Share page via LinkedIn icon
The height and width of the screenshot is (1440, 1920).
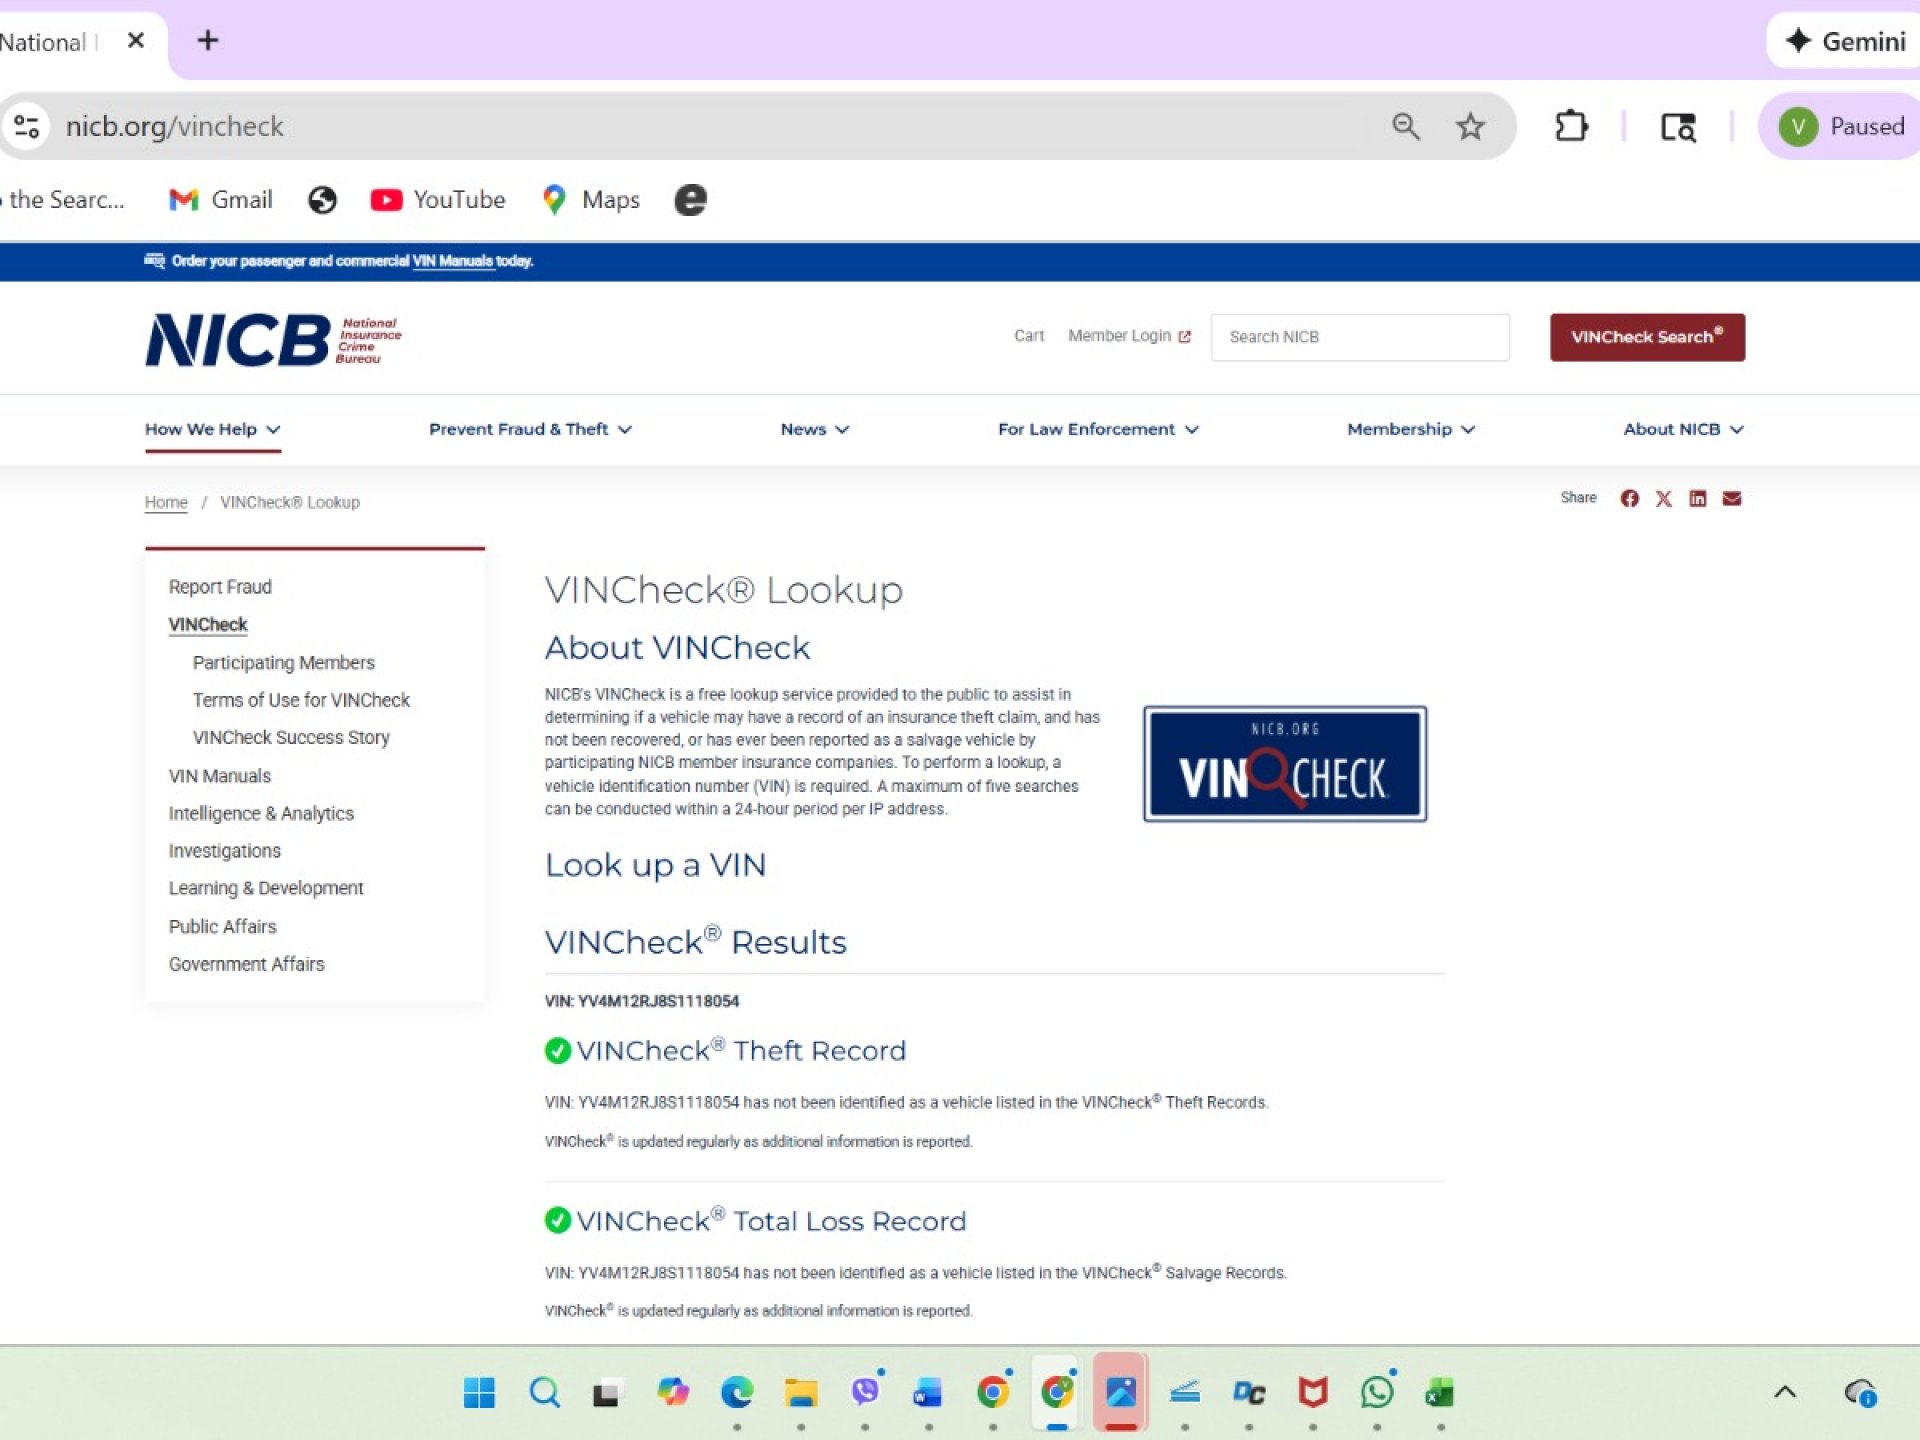[x=1697, y=498]
